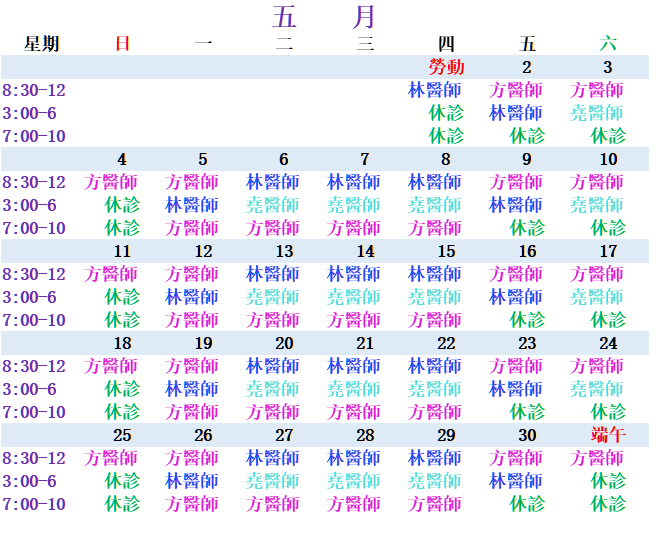The image size is (658, 540).
Task: Click date 23 in the calendar
Action: [527, 343]
